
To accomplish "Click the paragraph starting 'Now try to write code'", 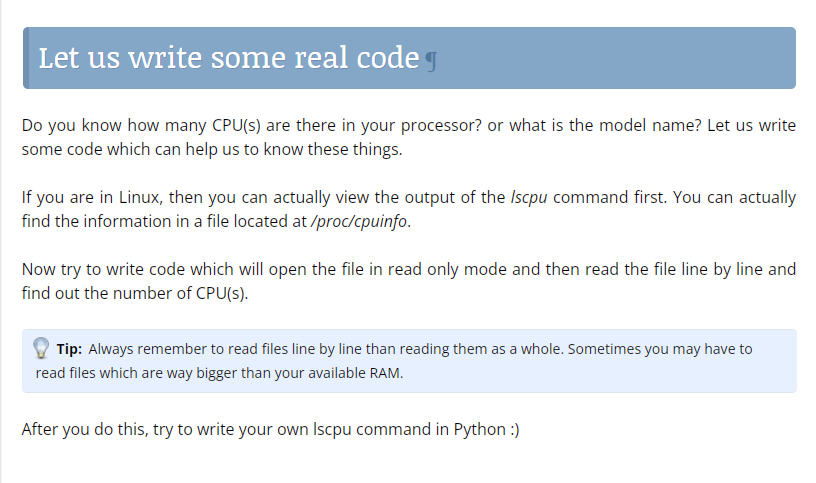I will (408, 281).
